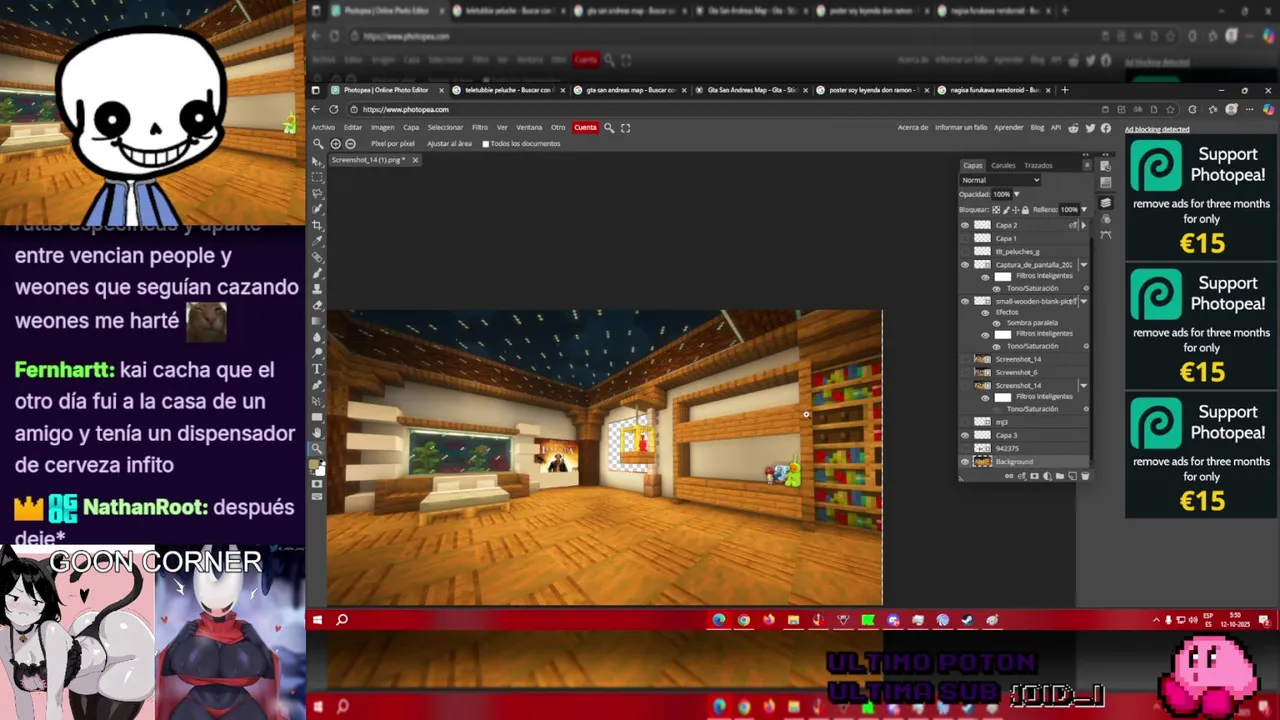This screenshot has width=1280, height=720.
Task: Select the Gradient tool
Action: pos(318,320)
